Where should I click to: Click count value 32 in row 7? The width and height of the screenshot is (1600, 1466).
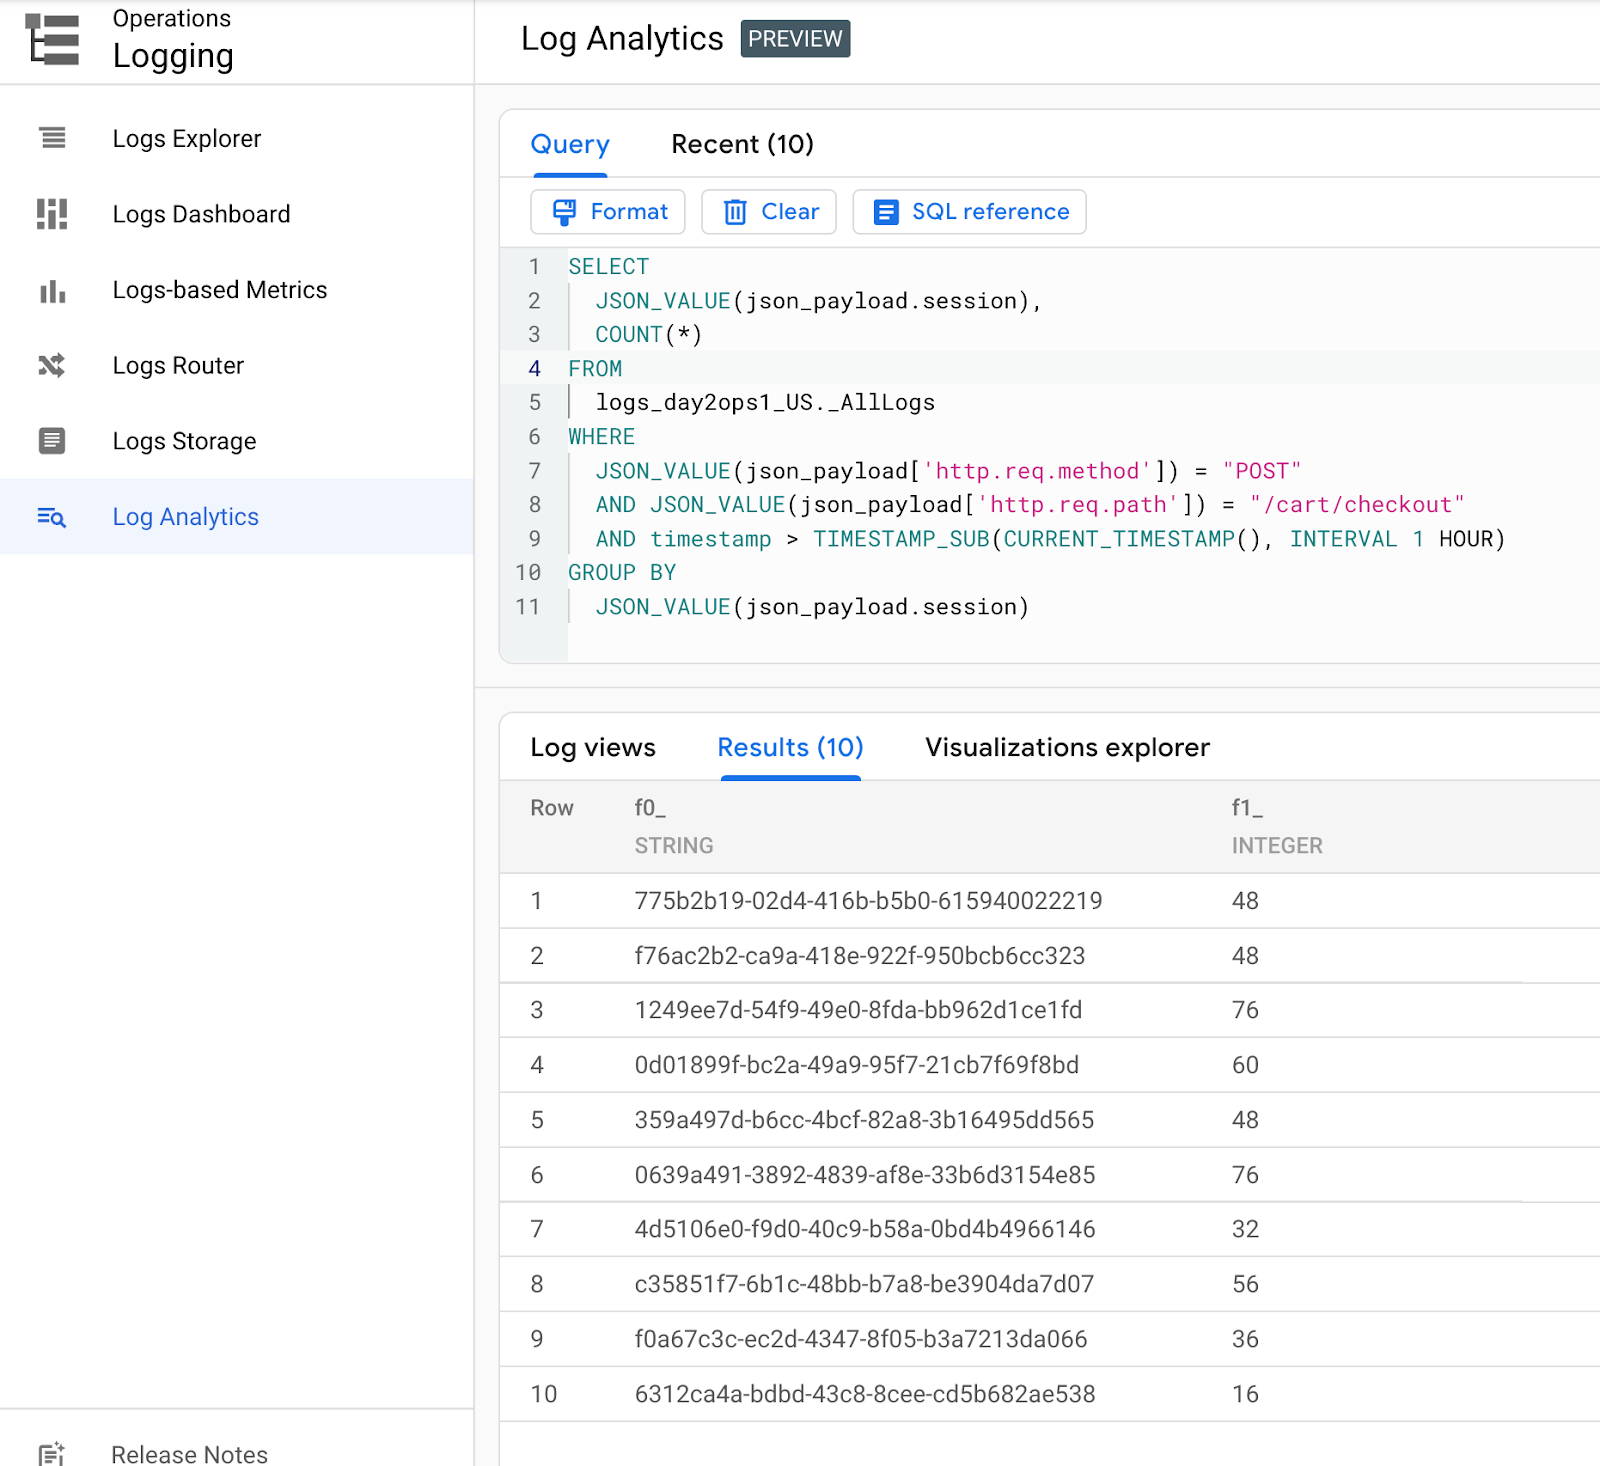(x=1245, y=1229)
